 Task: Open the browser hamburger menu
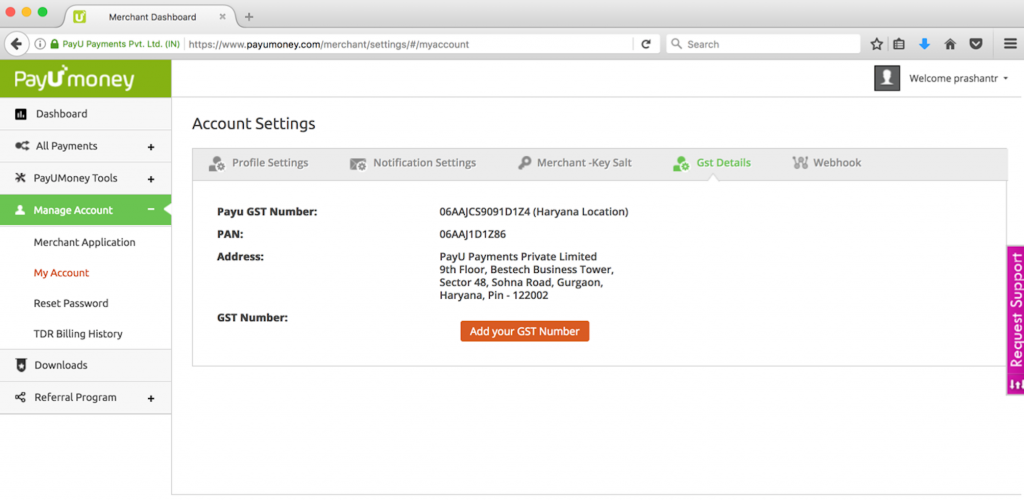(x=1010, y=44)
